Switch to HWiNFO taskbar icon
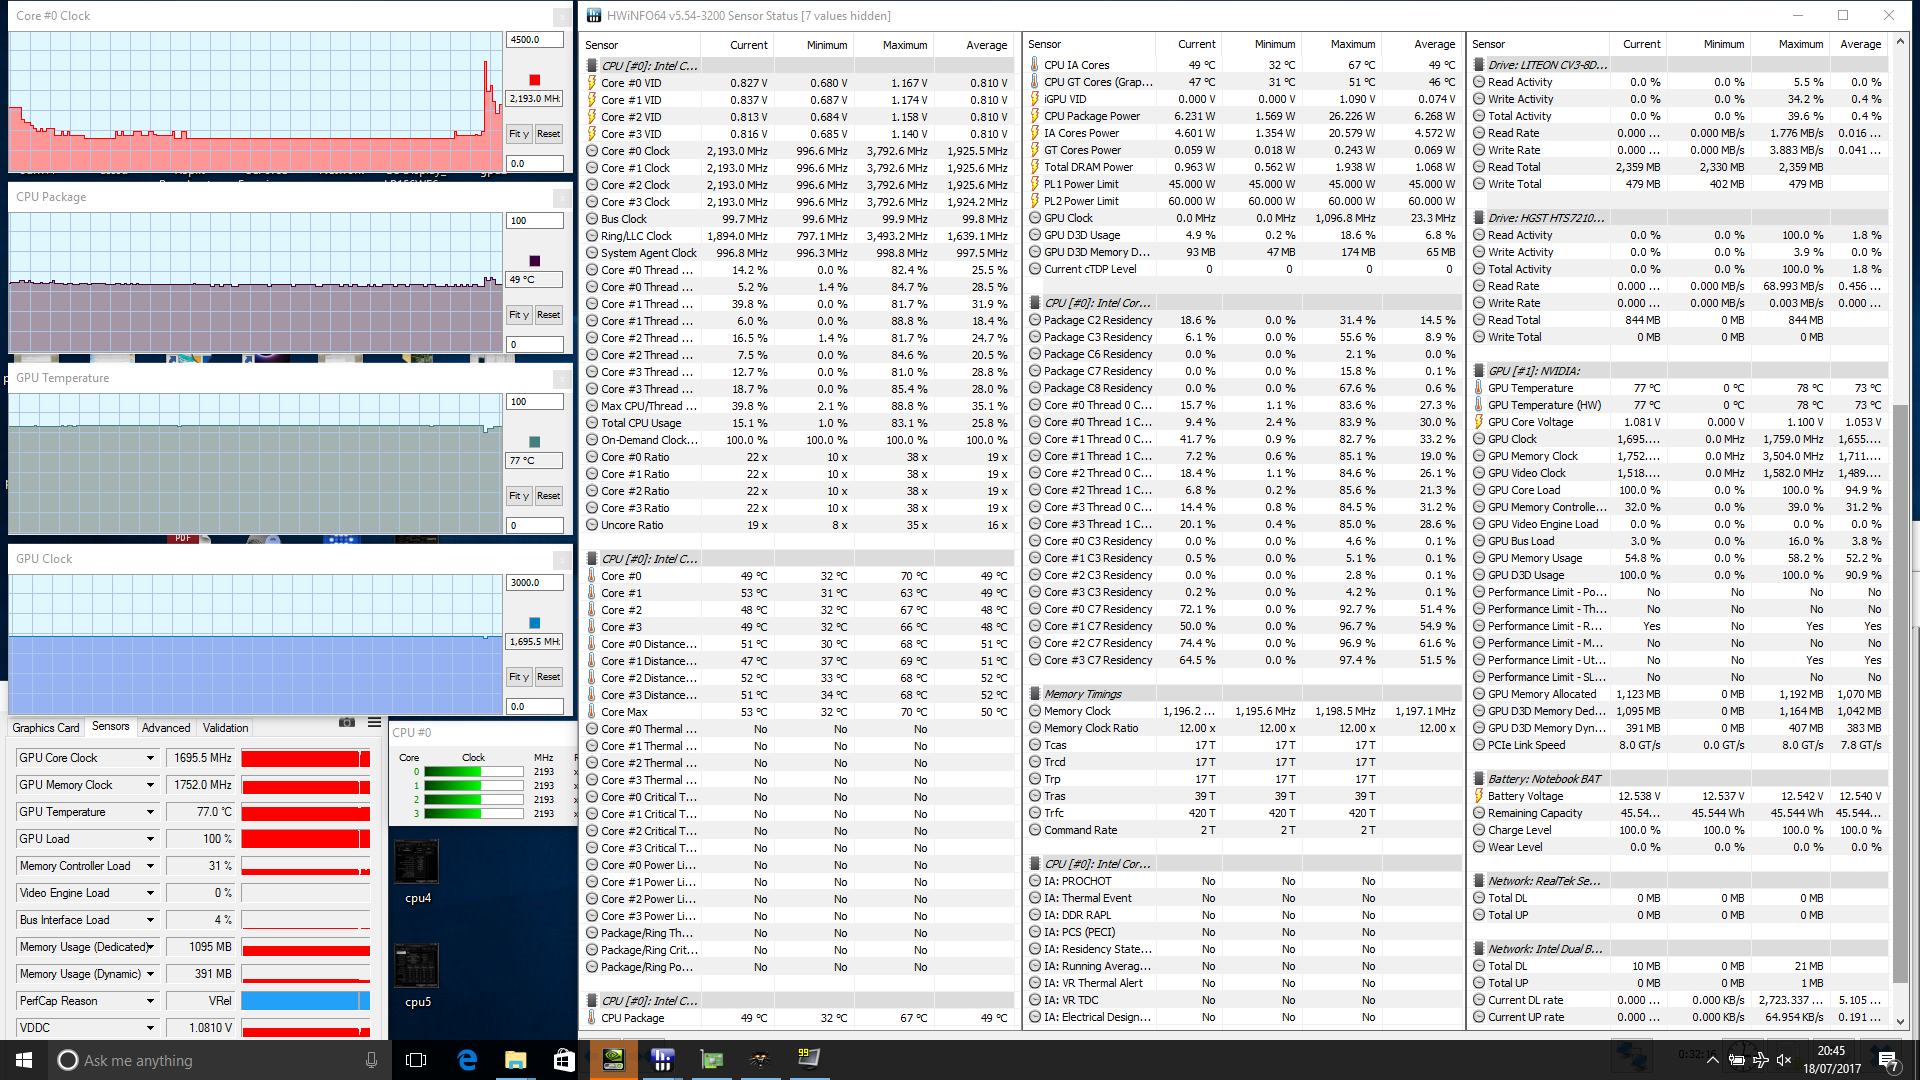This screenshot has width=1920, height=1080. [662, 1060]
